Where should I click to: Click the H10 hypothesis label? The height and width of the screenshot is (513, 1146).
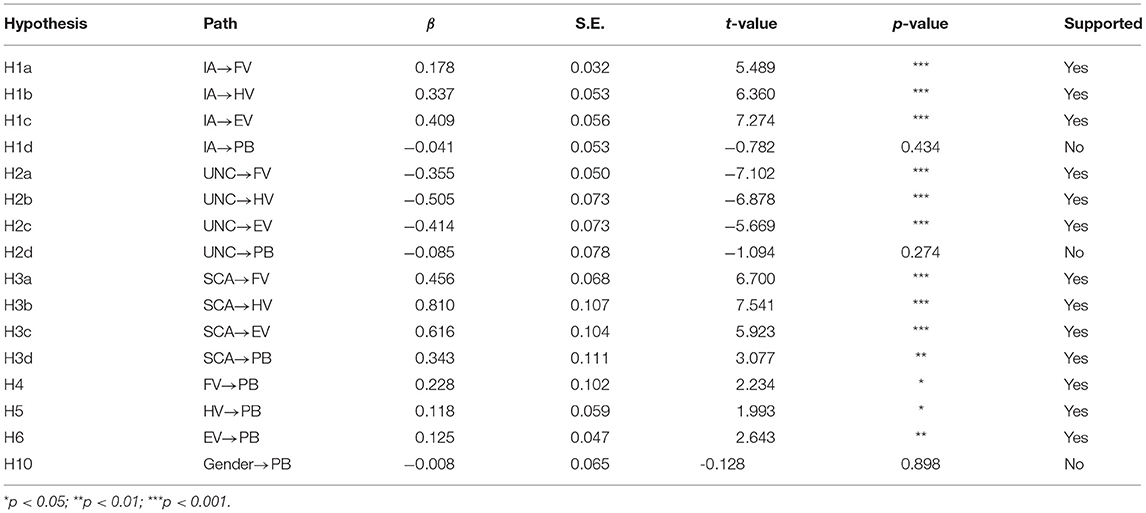pyautogui.click(x=20, y=463)
